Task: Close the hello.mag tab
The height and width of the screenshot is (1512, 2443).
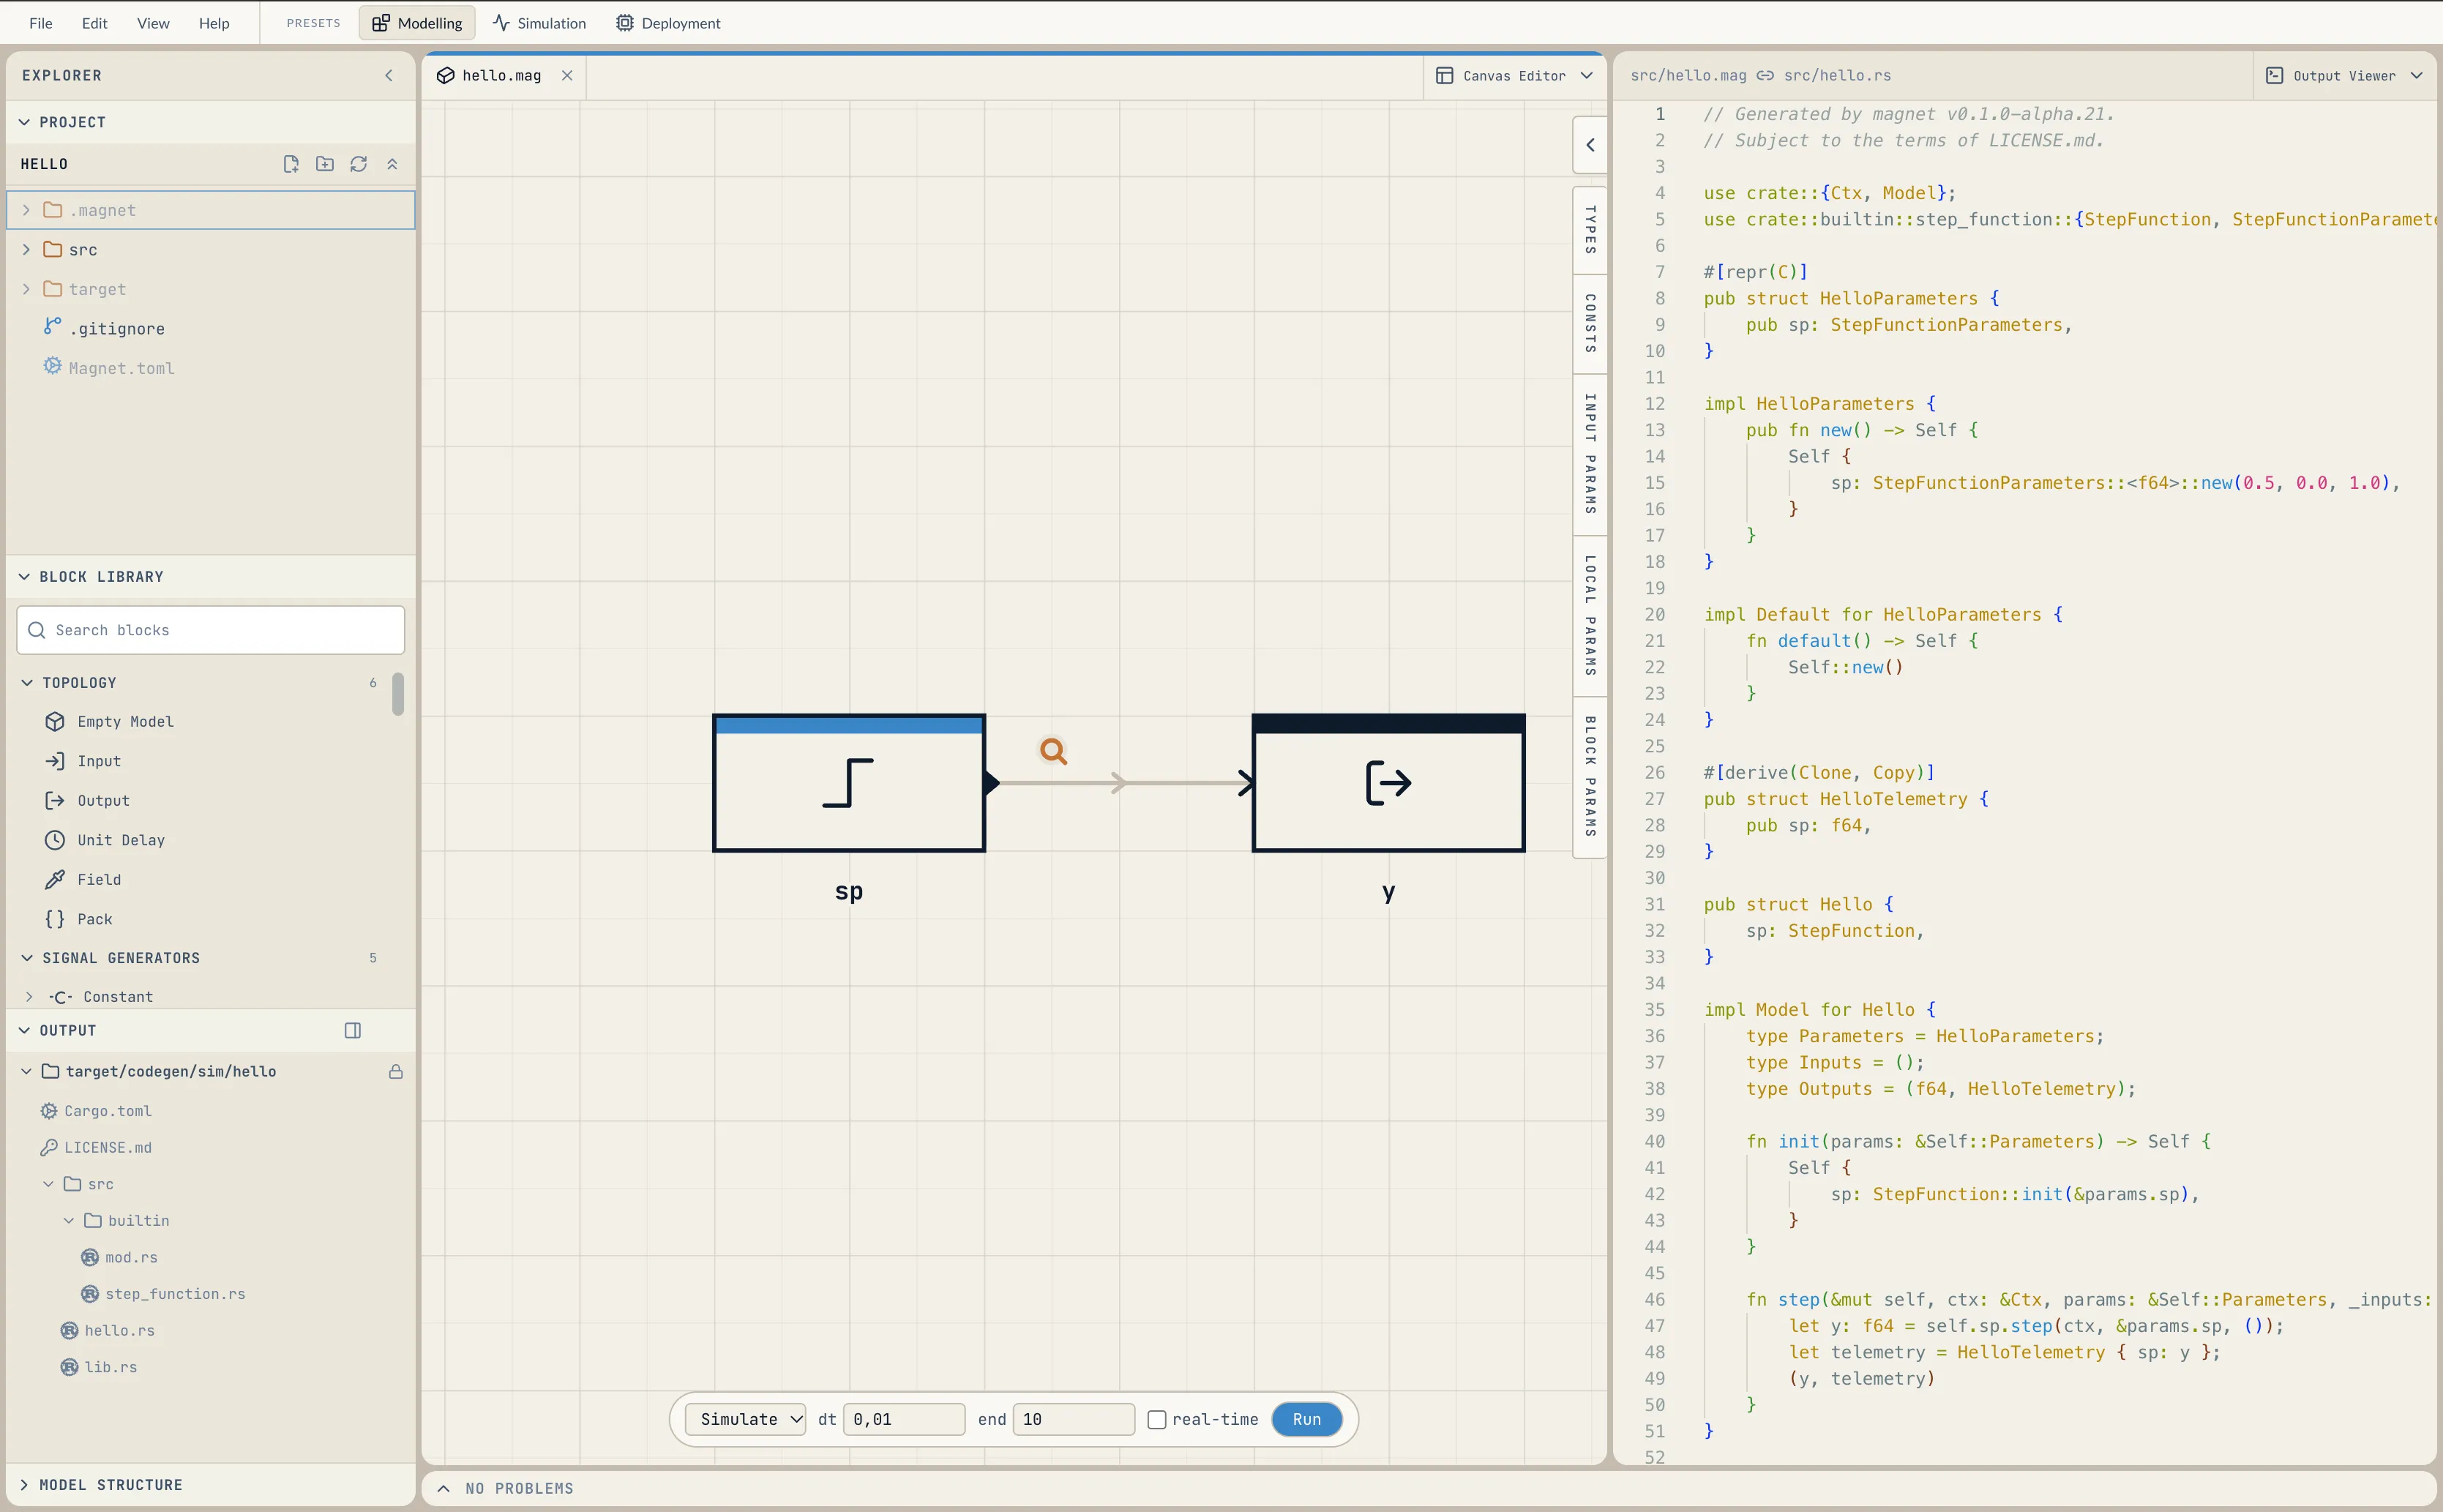Action: pos(567,76)
